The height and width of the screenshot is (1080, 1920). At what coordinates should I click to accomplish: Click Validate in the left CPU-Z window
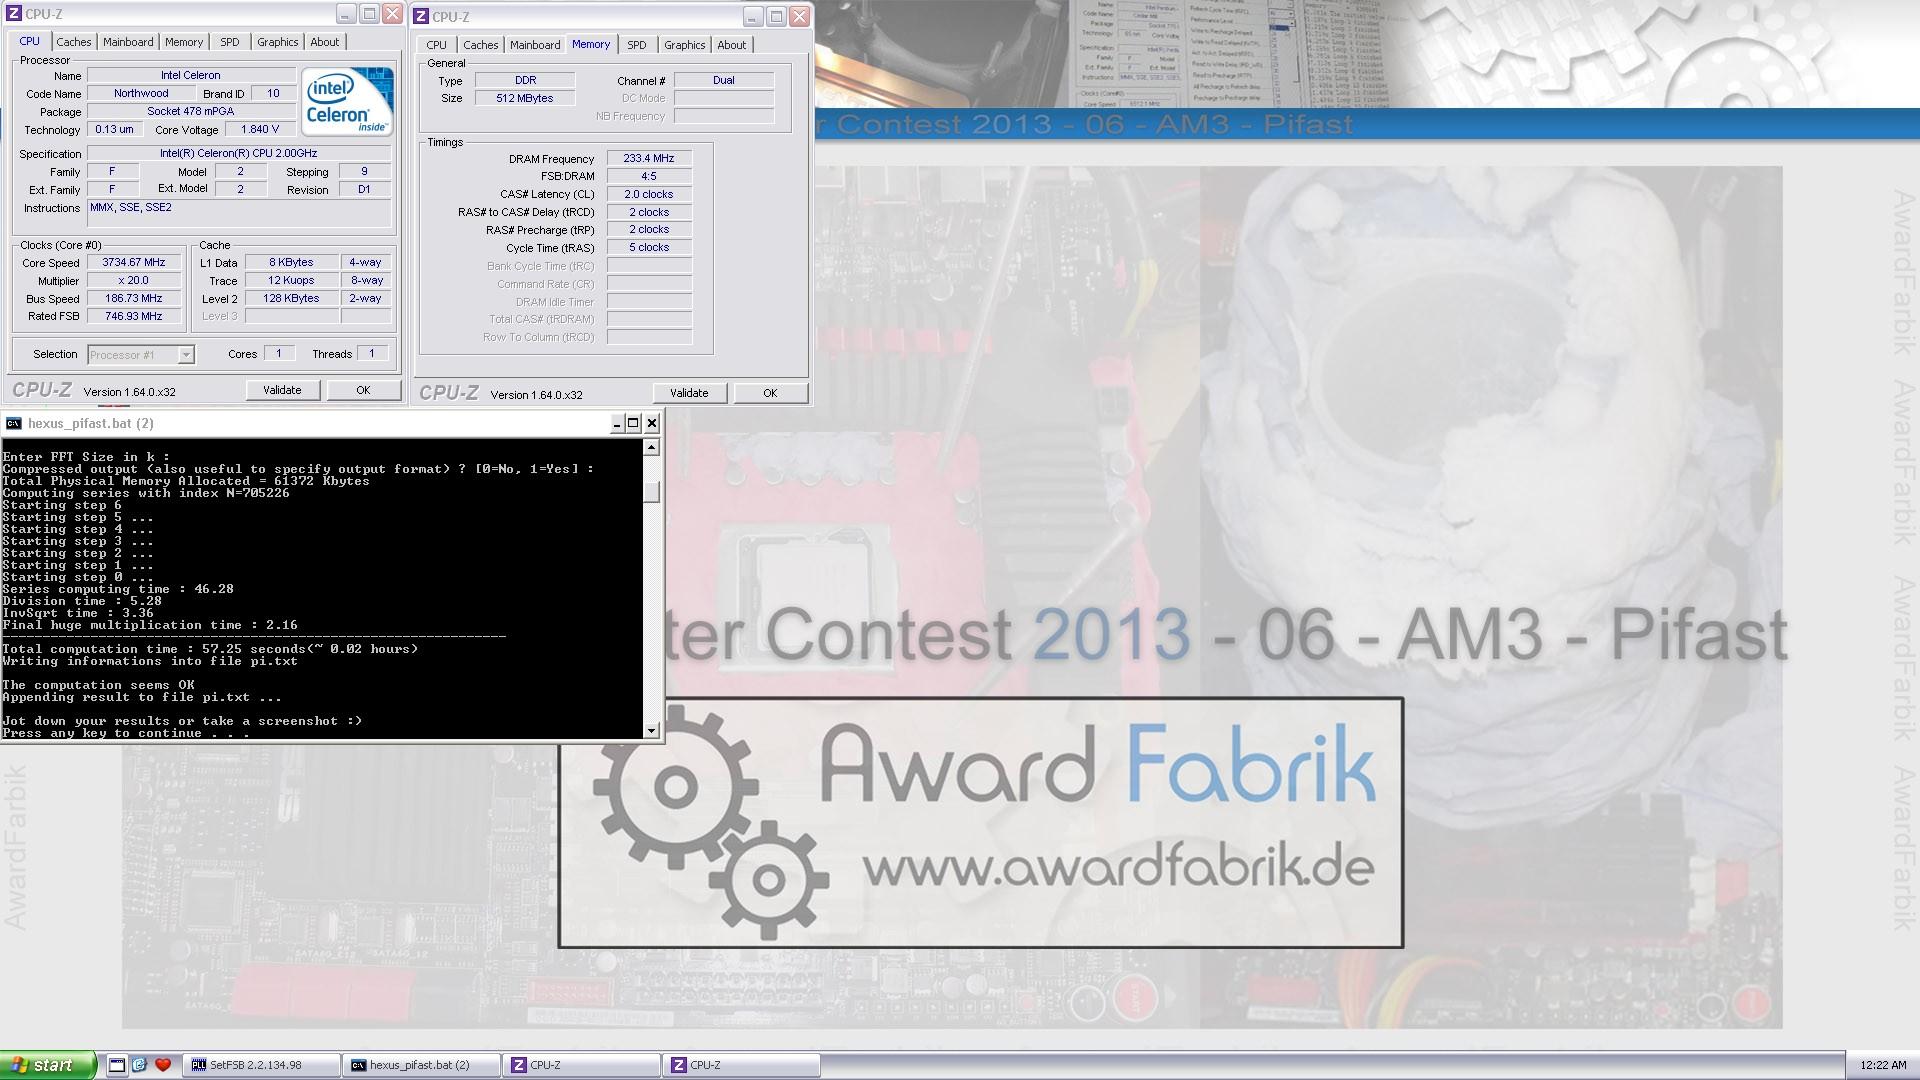click(x=282, y=390)
